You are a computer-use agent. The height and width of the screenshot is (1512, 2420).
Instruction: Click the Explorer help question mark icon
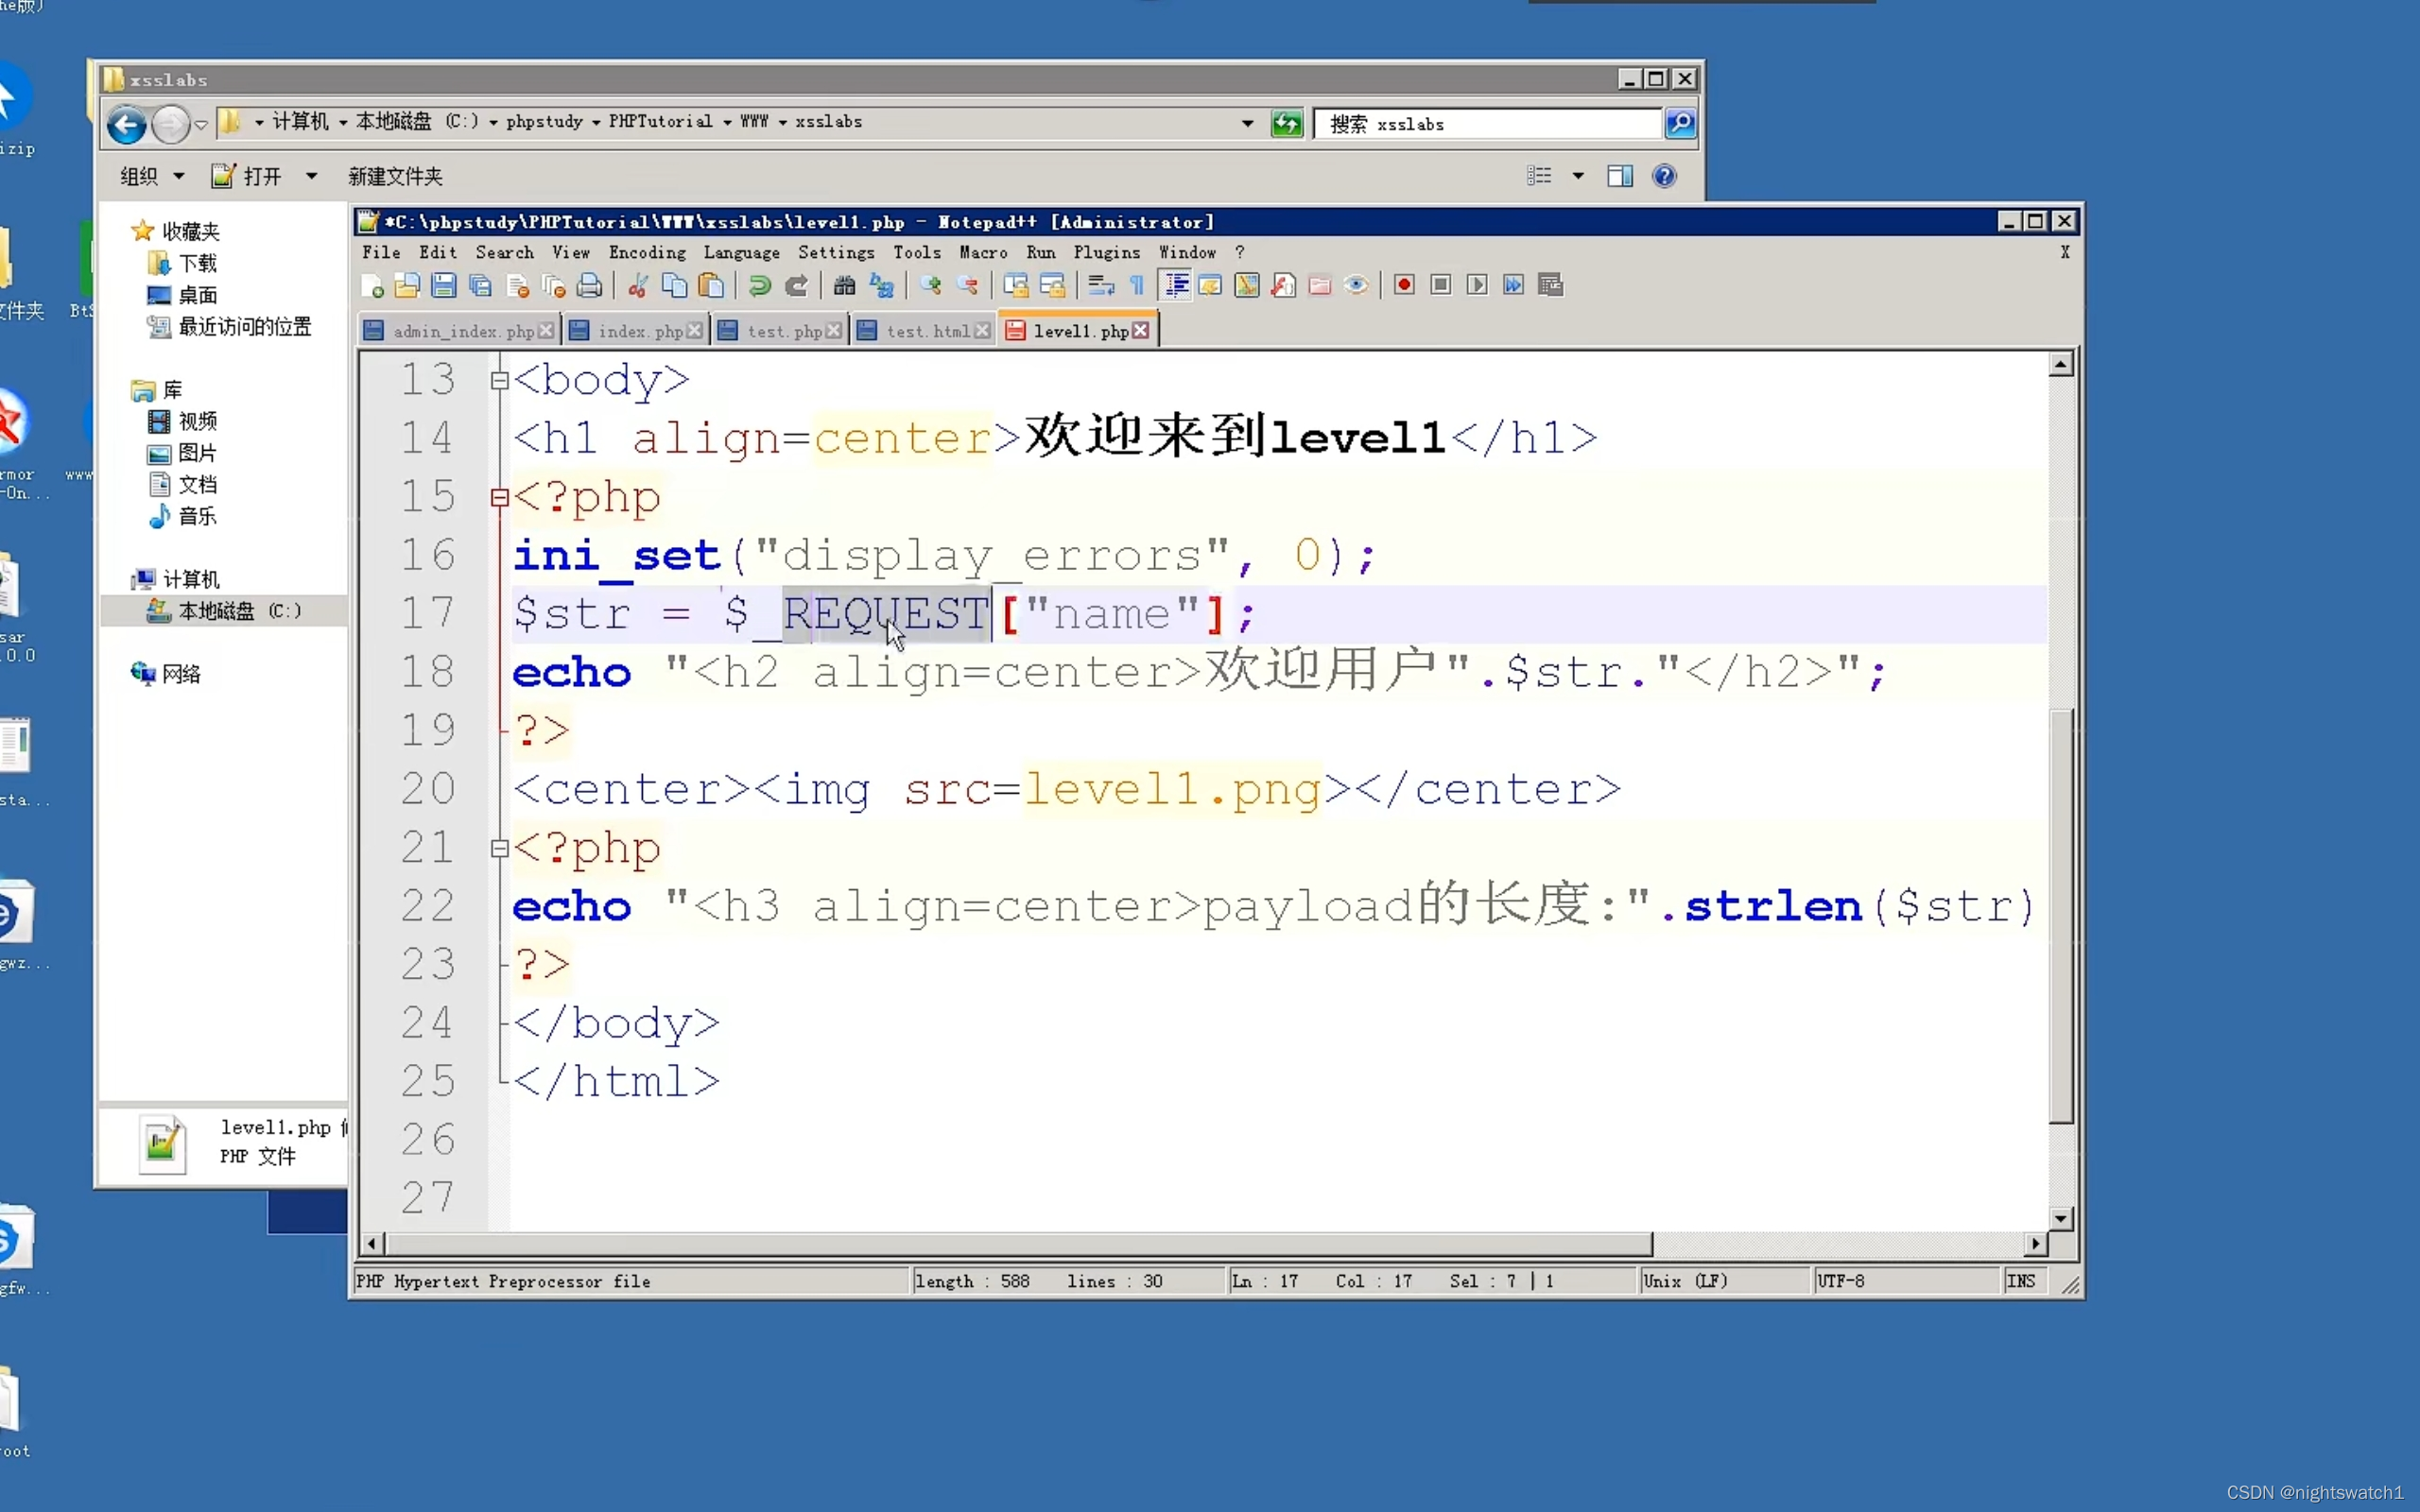click(1664, 177)
